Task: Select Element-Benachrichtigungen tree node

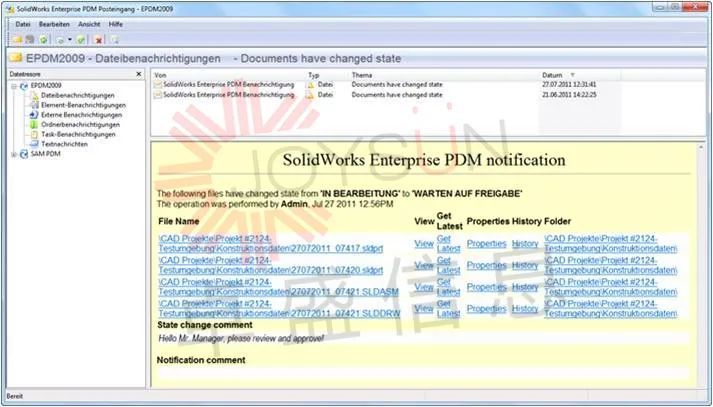Action: tap(79, 105)
